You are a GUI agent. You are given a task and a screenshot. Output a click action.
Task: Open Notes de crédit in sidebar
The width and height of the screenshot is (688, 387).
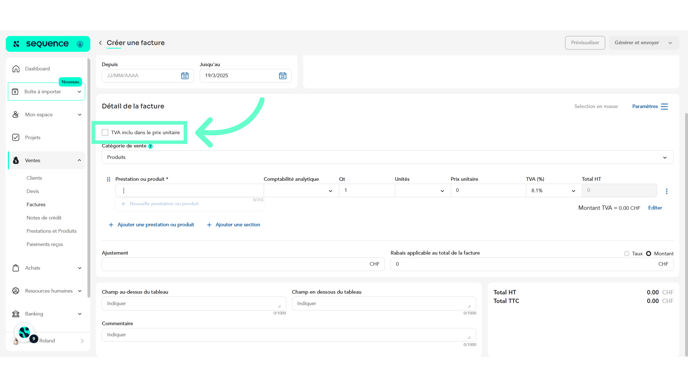coord(44,218)
